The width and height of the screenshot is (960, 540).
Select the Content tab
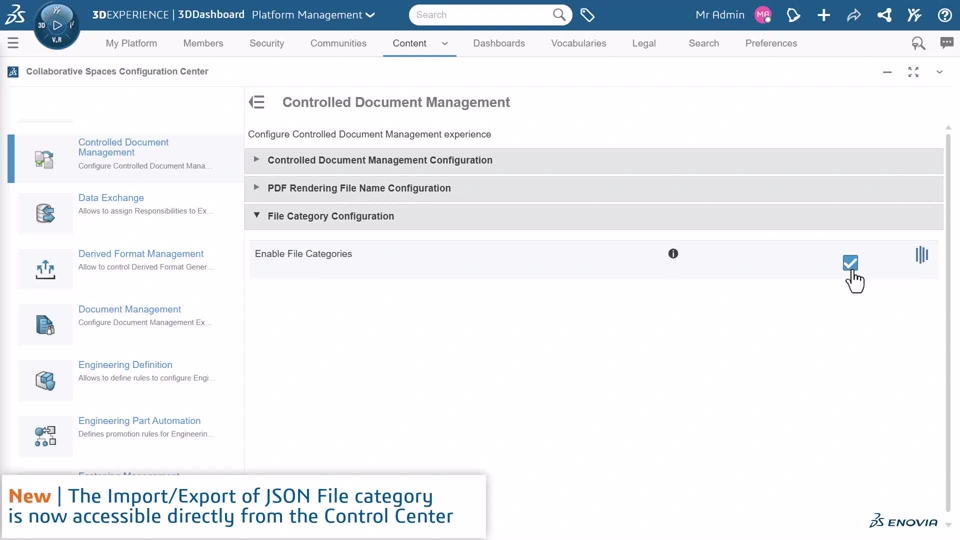(x=409, y=43)
